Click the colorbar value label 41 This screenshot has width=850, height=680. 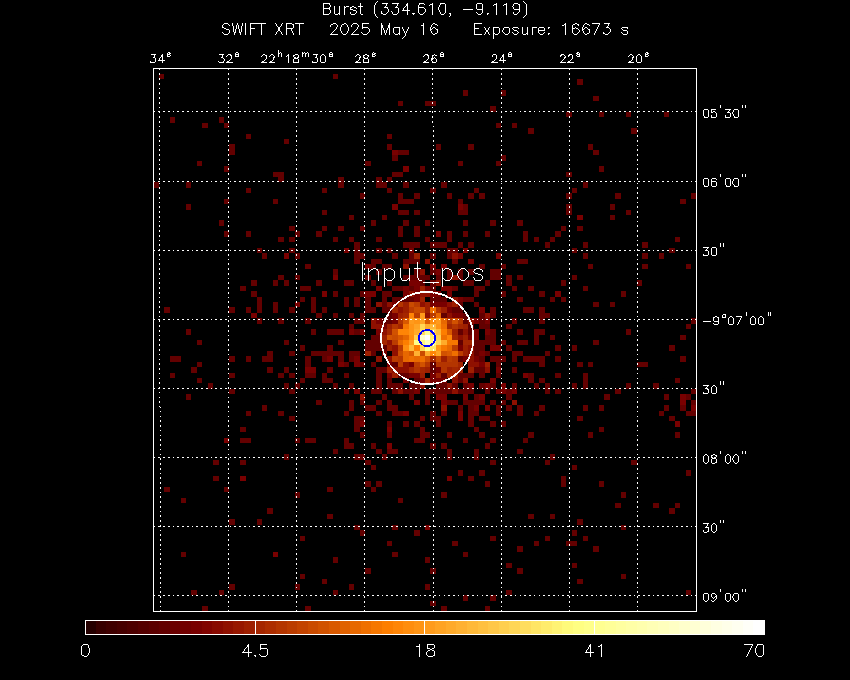(595, 652)
